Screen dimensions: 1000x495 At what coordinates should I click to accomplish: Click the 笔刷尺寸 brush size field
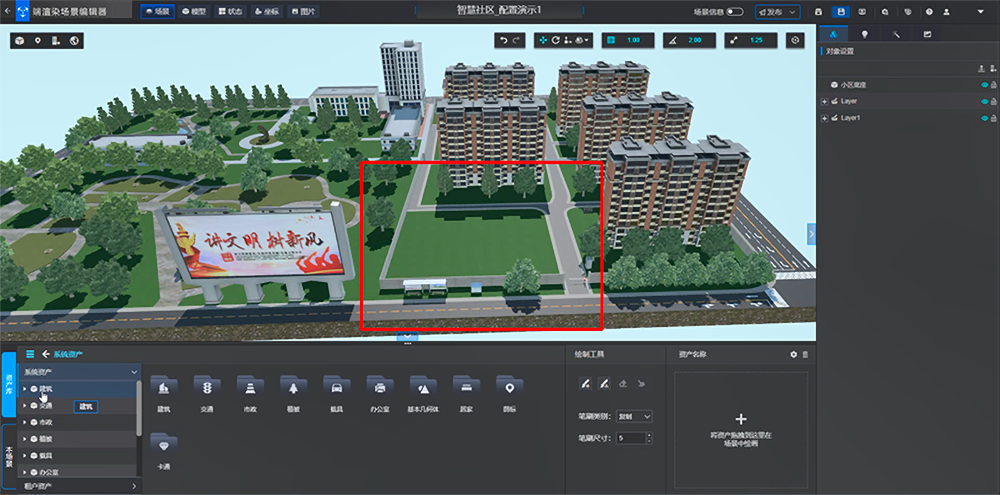635,438
